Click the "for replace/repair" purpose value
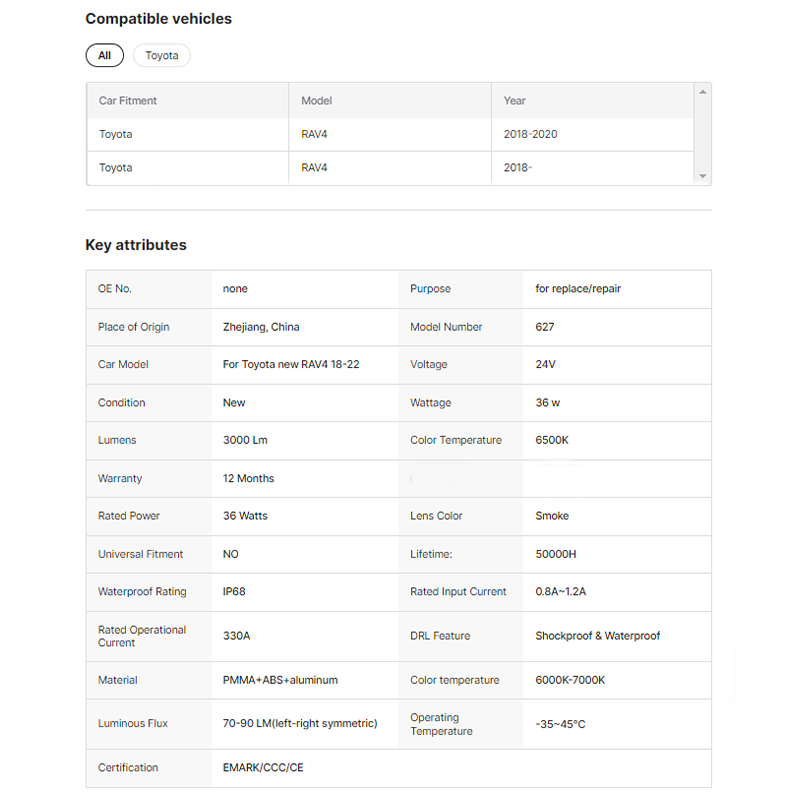800x800 pixels. tap(578, 289)
